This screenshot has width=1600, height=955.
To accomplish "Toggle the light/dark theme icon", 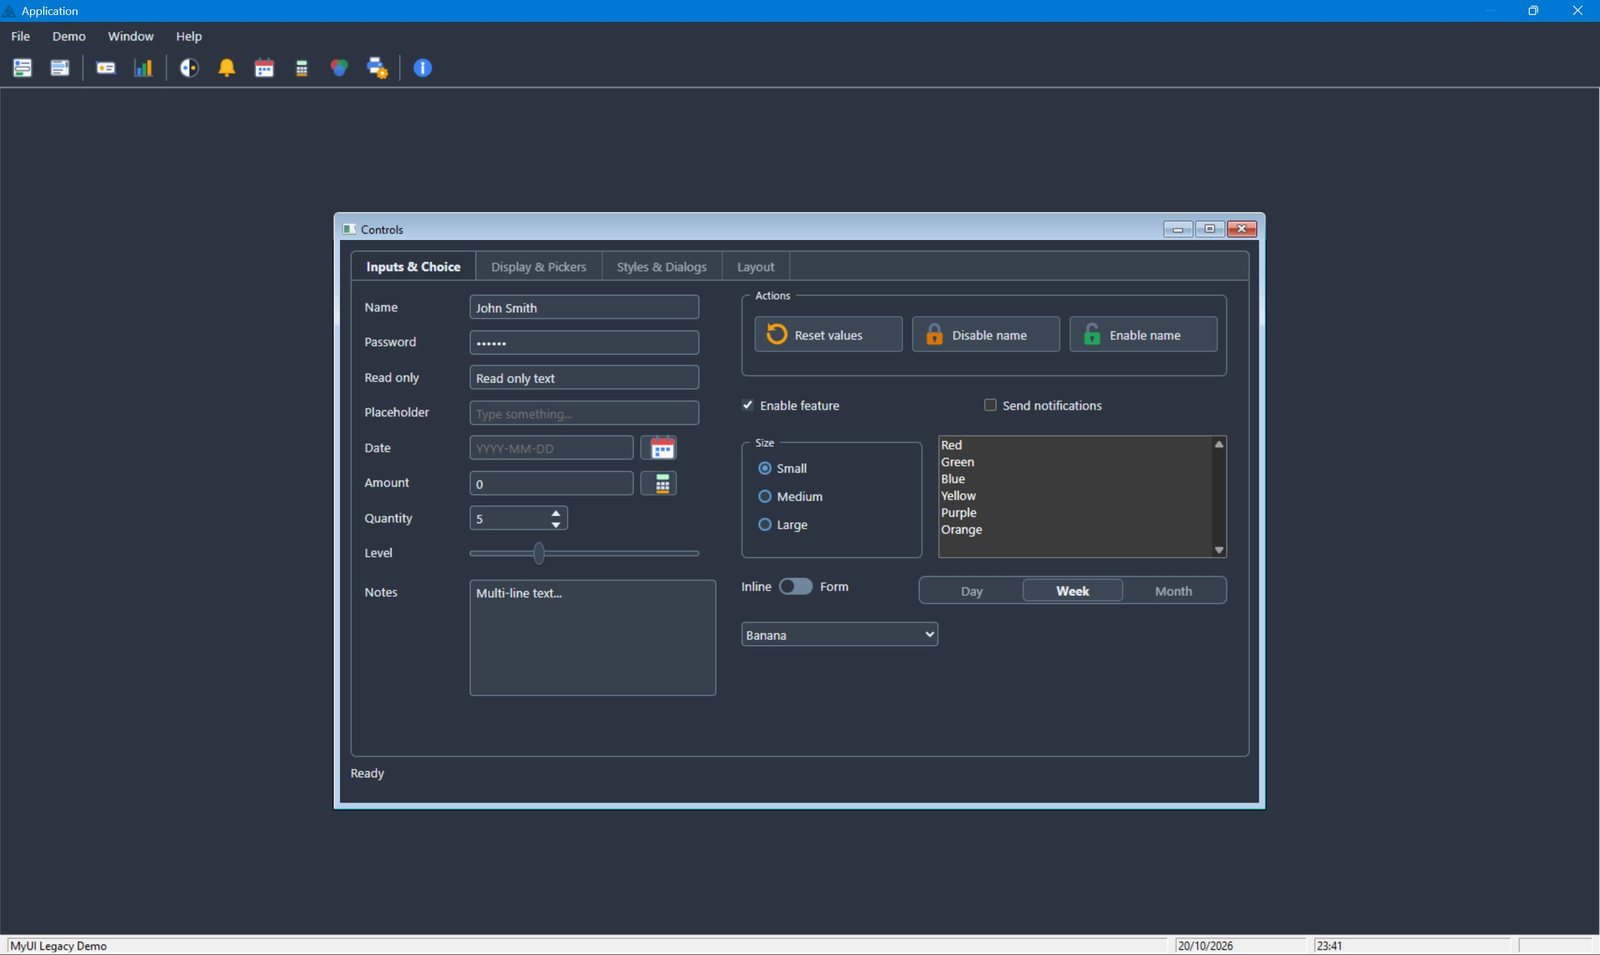I will [x=189, y=68].
